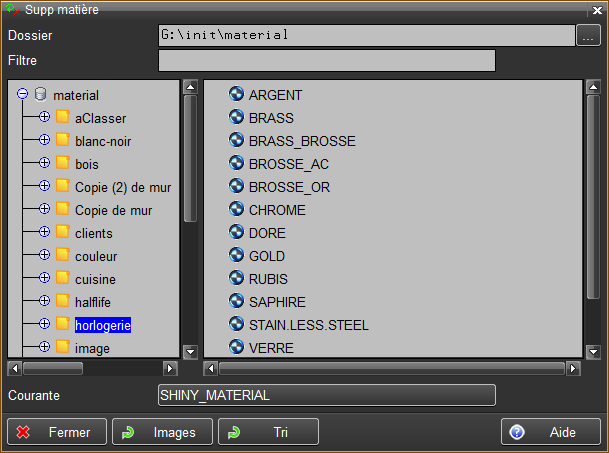Image resolution: width=609 pixels, height=453 pixels.
Task: Click the STAIN.LESS.STEEL material sphere icon
Action: click(236, 324)
